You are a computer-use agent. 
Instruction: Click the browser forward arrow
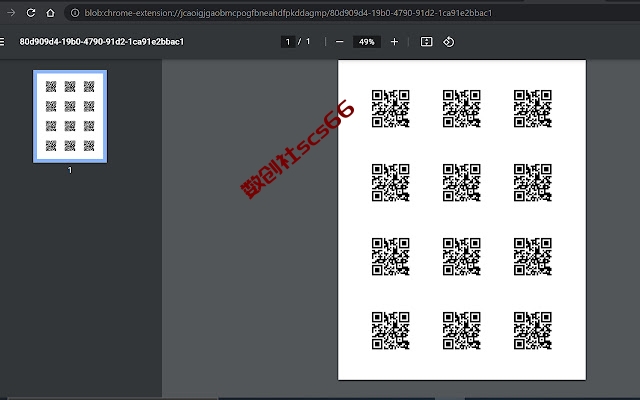(x=11, y=13)
